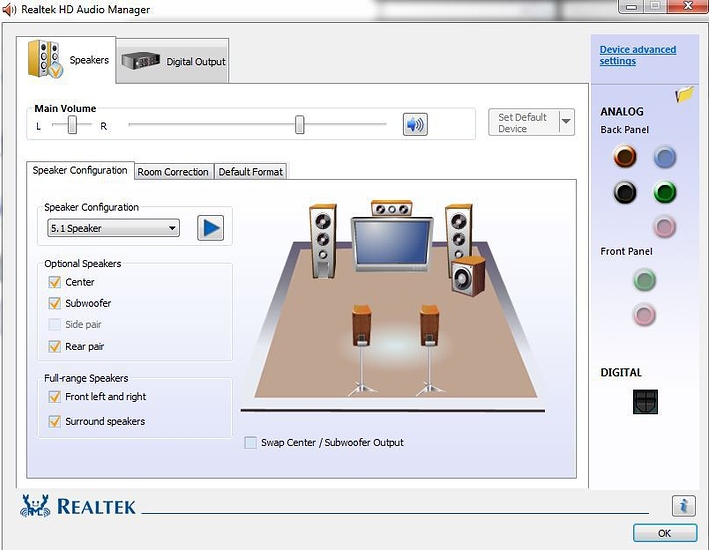Open the yellow connector settings folder icon
The image size is (709, 550).
coord(684,95)
